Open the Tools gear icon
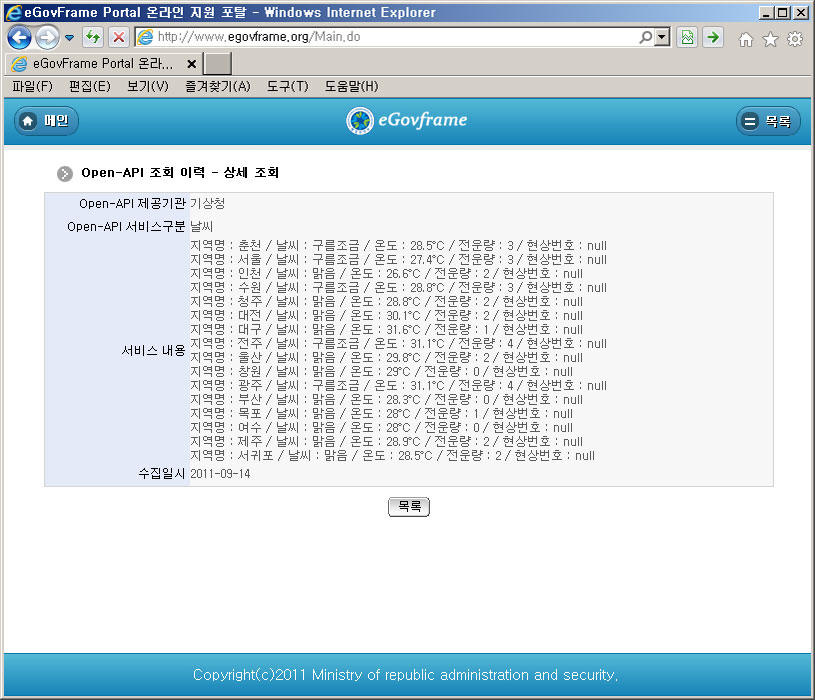 coord(795,39)
